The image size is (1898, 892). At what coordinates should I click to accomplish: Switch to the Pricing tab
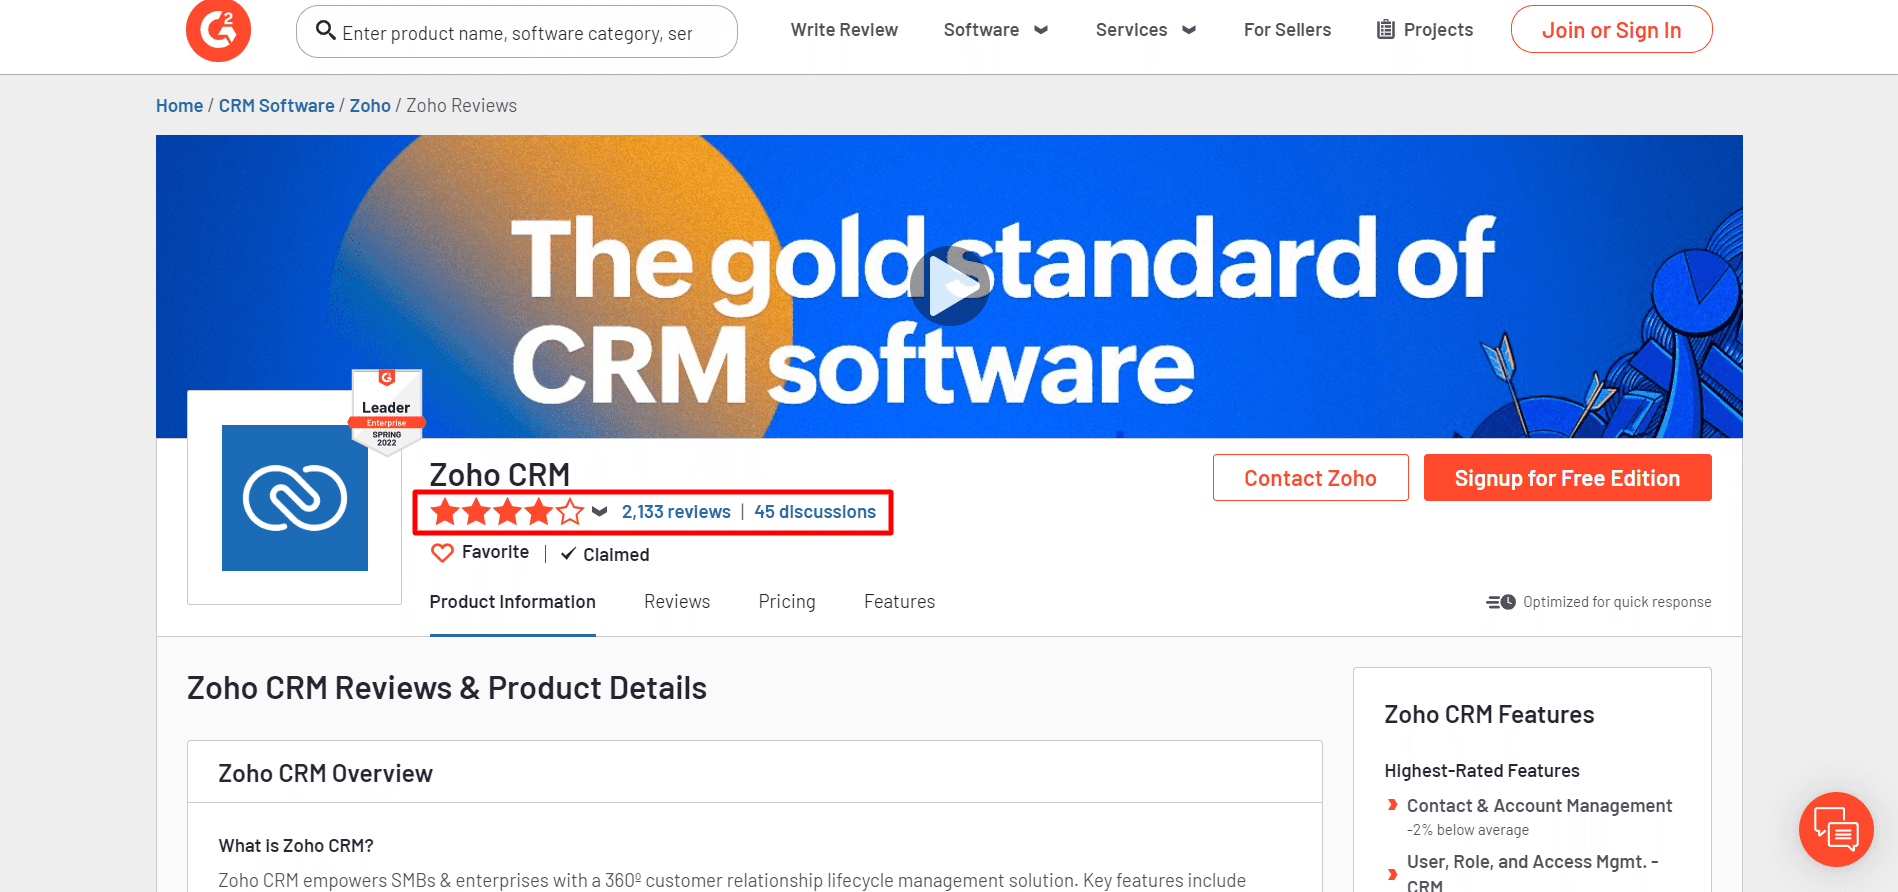[x=787, y=602]
